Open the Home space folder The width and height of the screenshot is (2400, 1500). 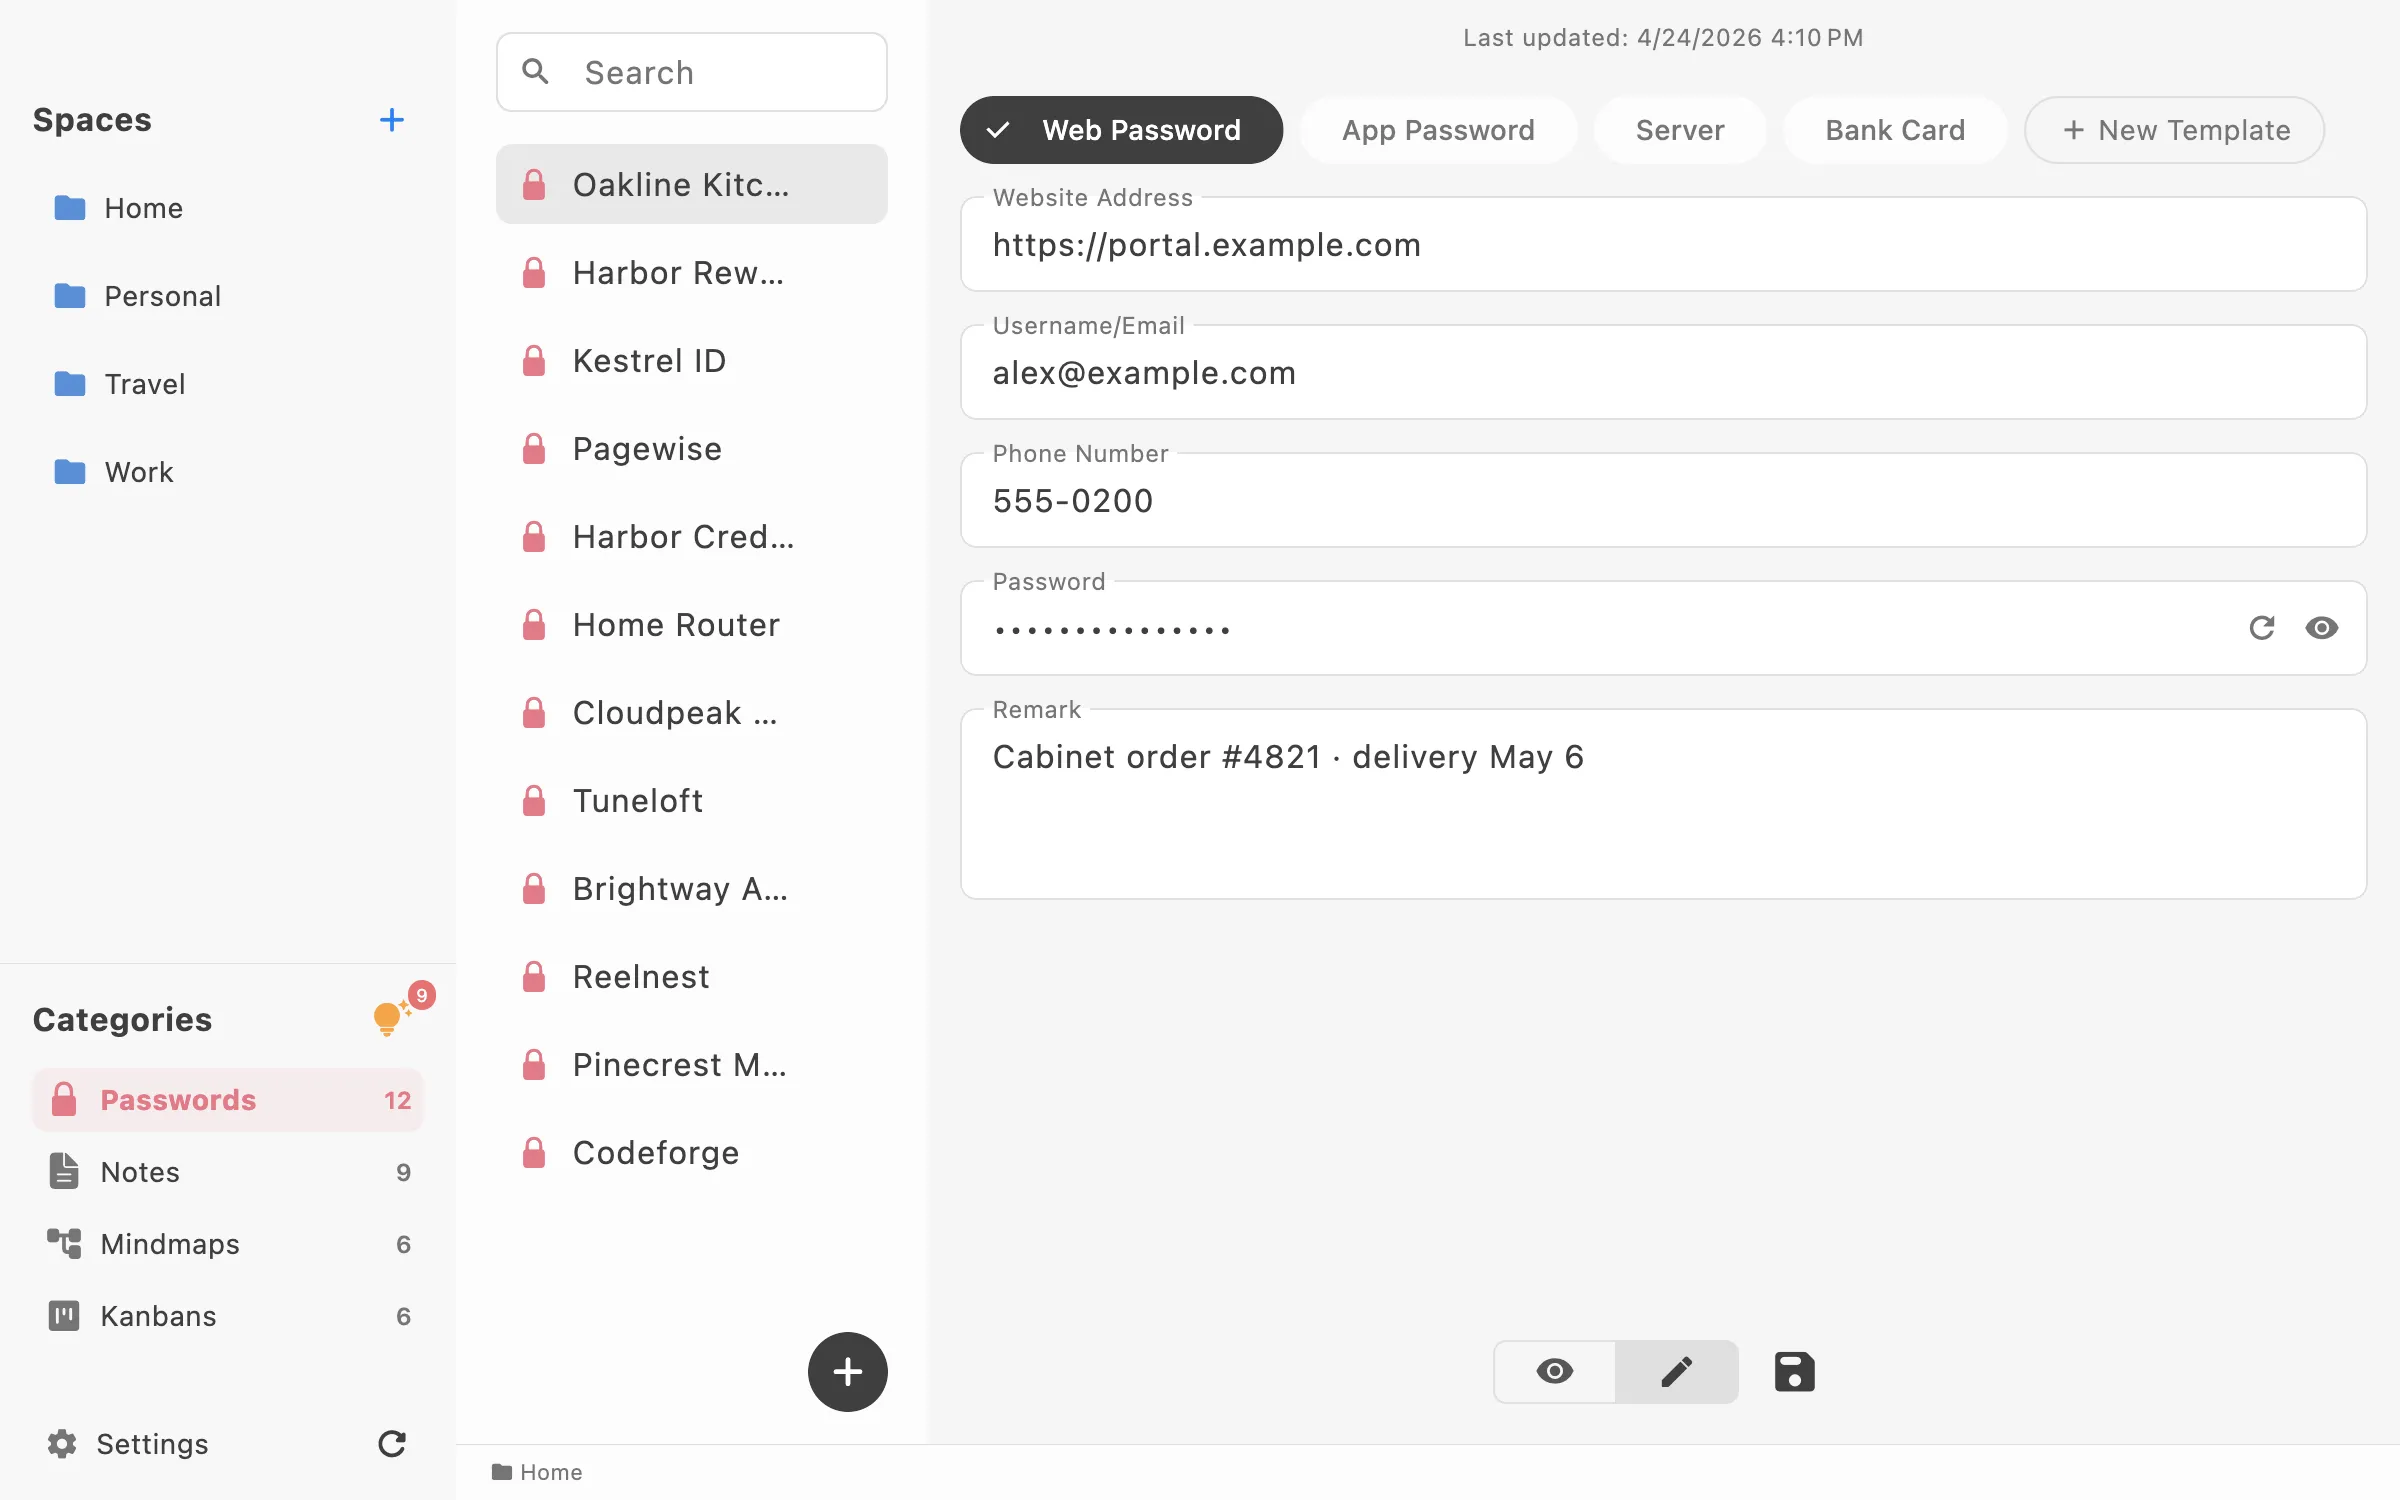pos(228,208)
